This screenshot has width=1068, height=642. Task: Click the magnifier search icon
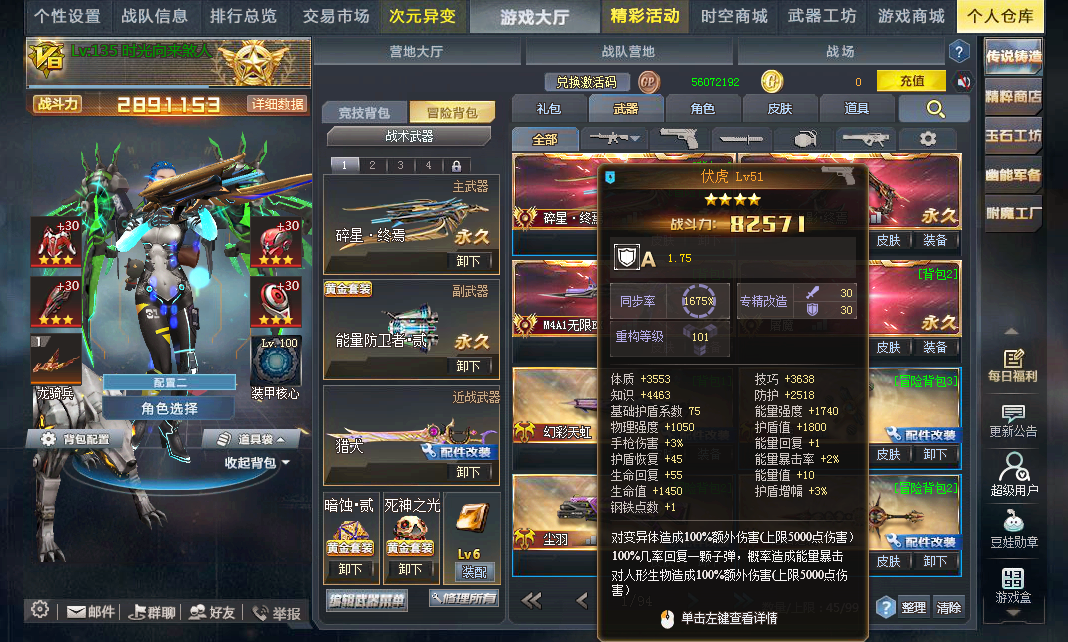point(935,109)
